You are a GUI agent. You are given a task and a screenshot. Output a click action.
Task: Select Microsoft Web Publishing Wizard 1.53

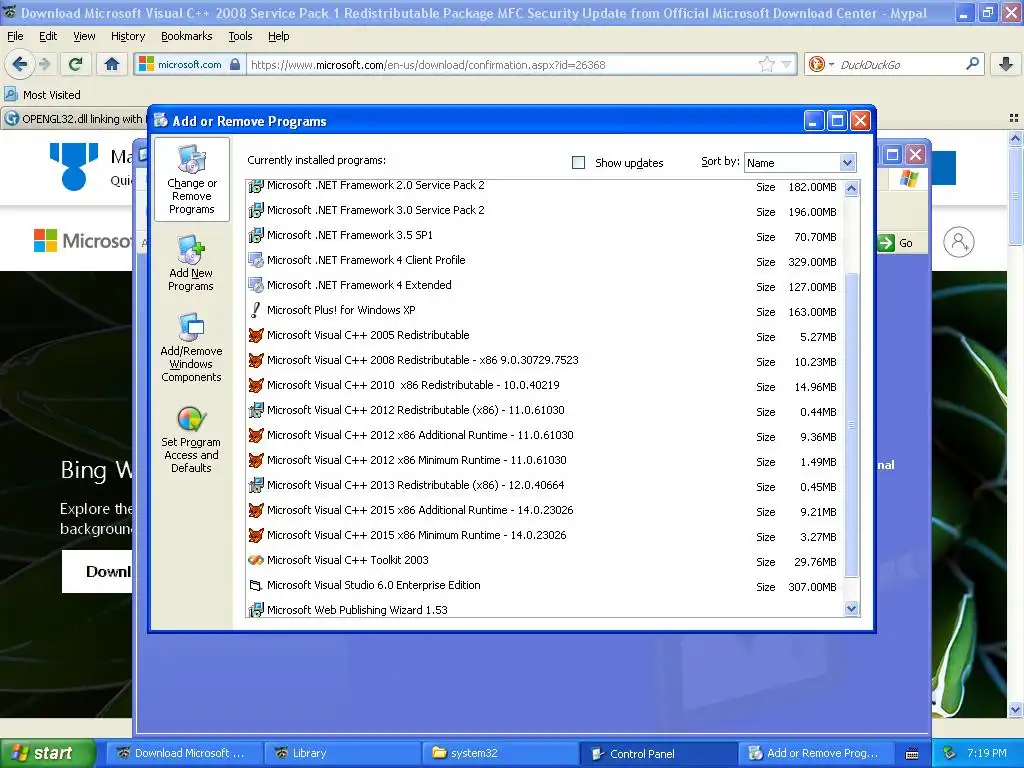pos(545,609)
